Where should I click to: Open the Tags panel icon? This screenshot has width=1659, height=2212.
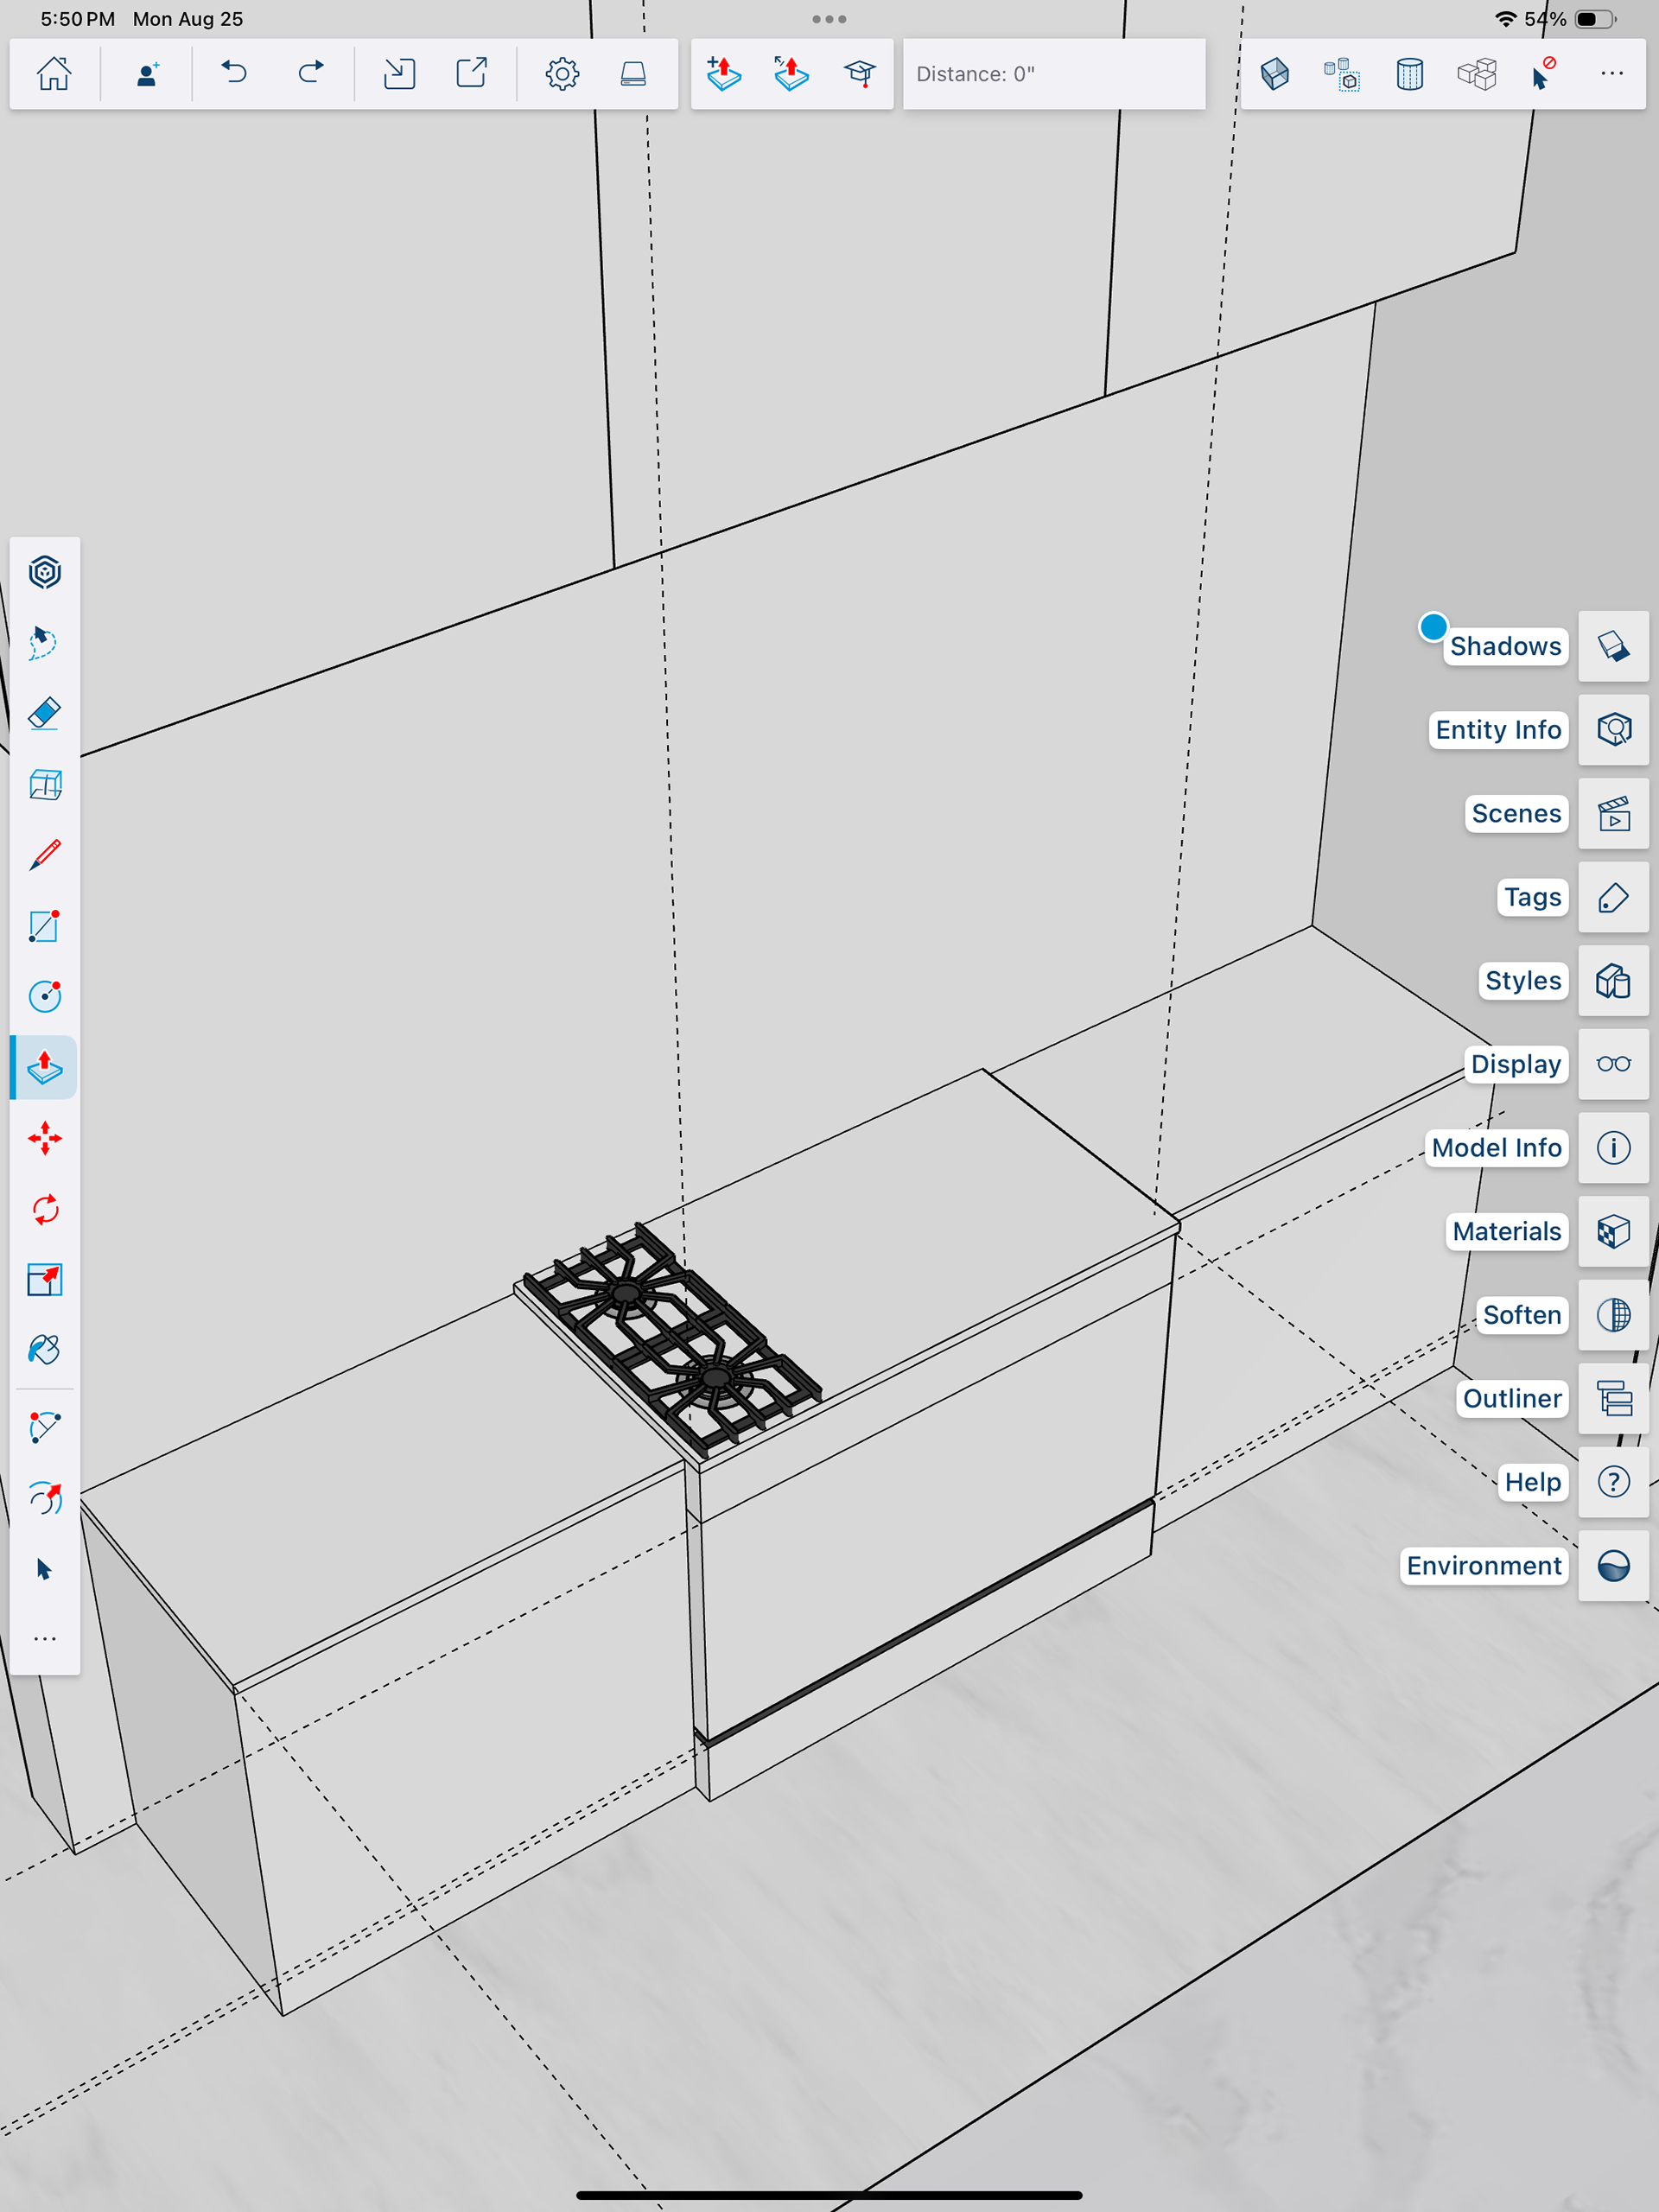click(1612, 897)
